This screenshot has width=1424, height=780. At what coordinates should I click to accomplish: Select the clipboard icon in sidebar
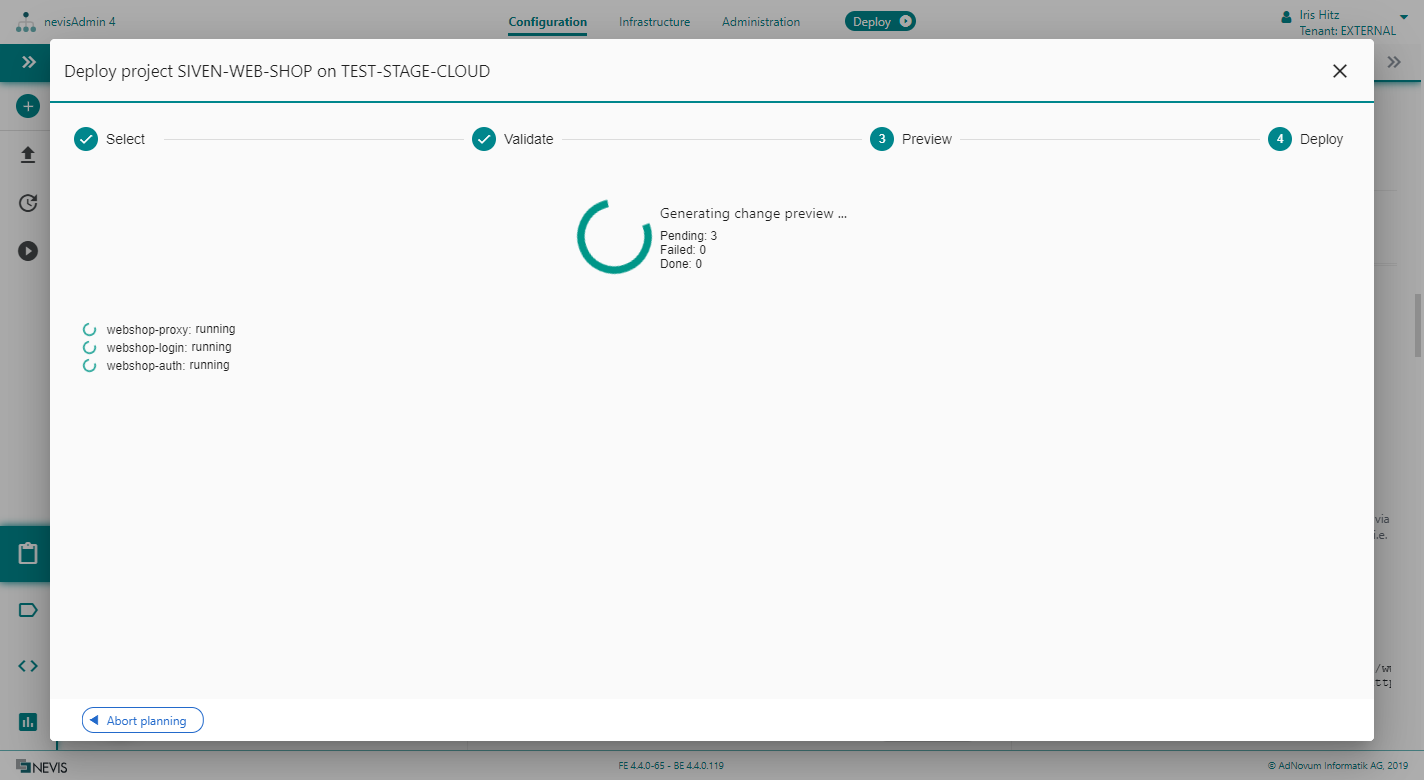28,554
